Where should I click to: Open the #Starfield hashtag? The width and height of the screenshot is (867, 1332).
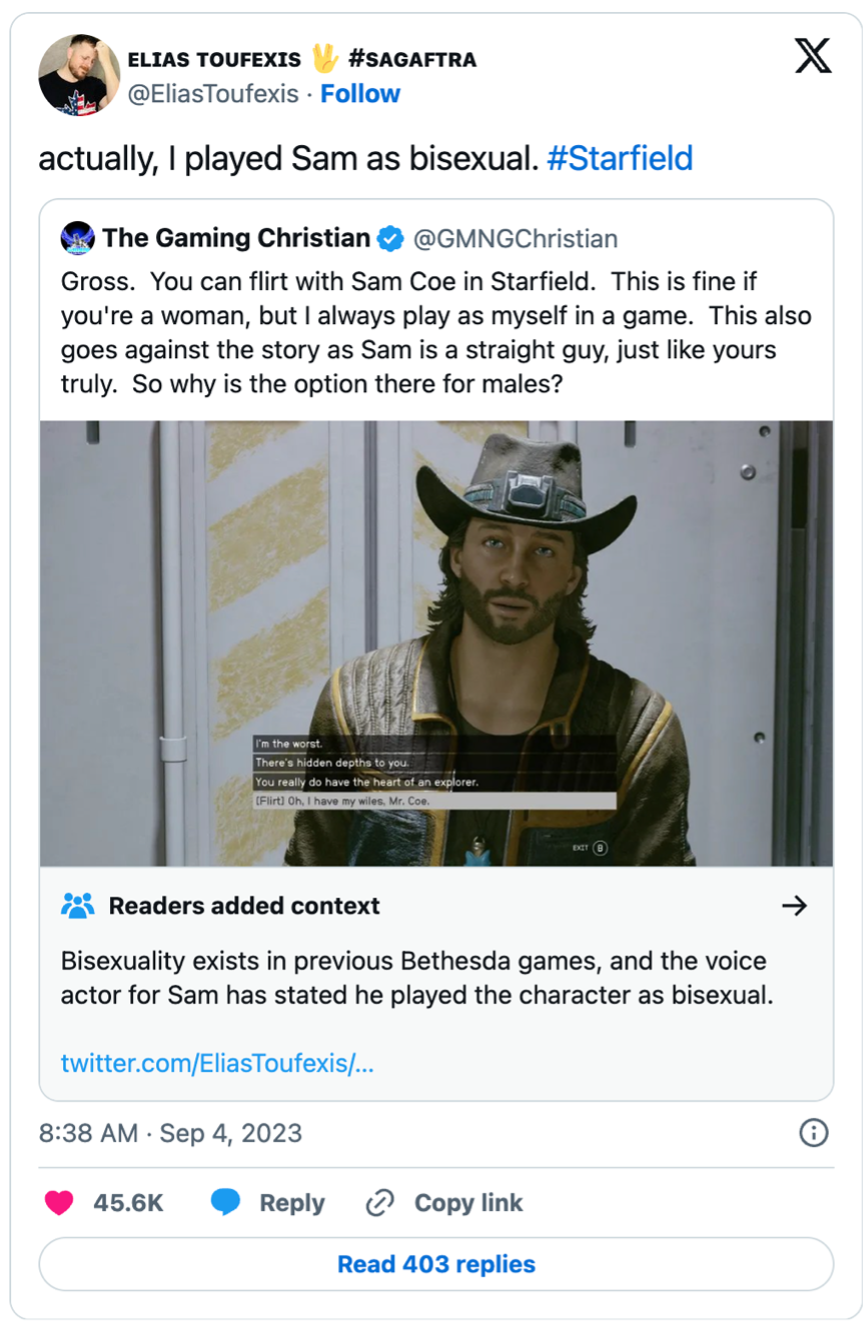620,159
